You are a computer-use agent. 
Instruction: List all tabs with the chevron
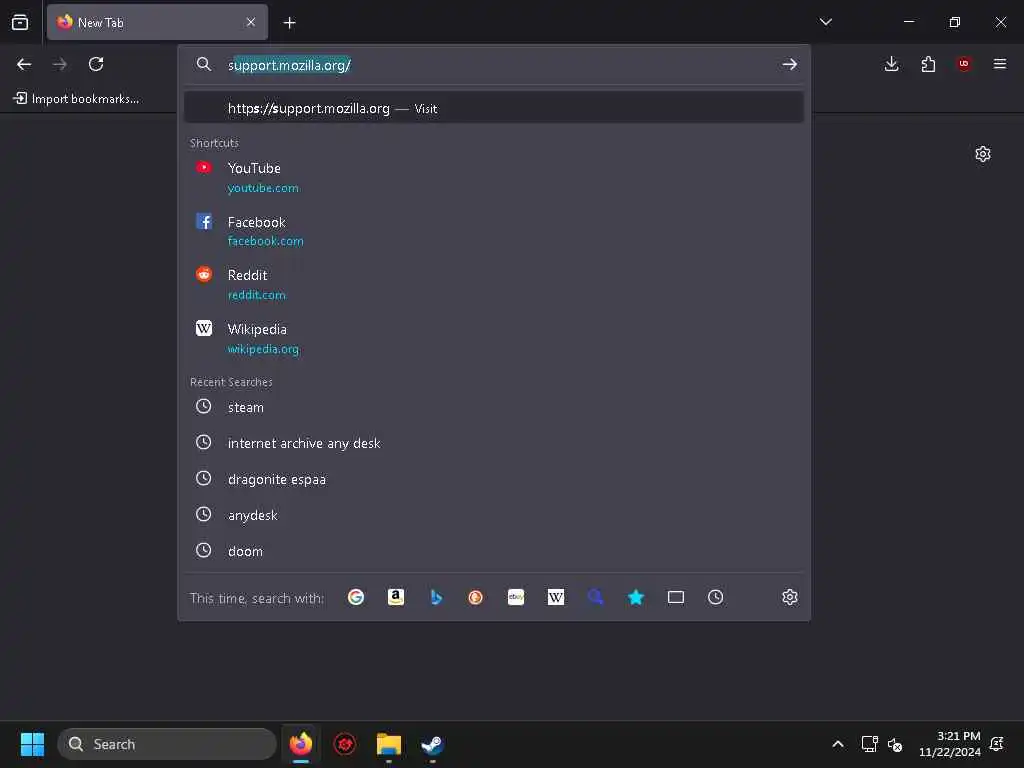point(826,22)
